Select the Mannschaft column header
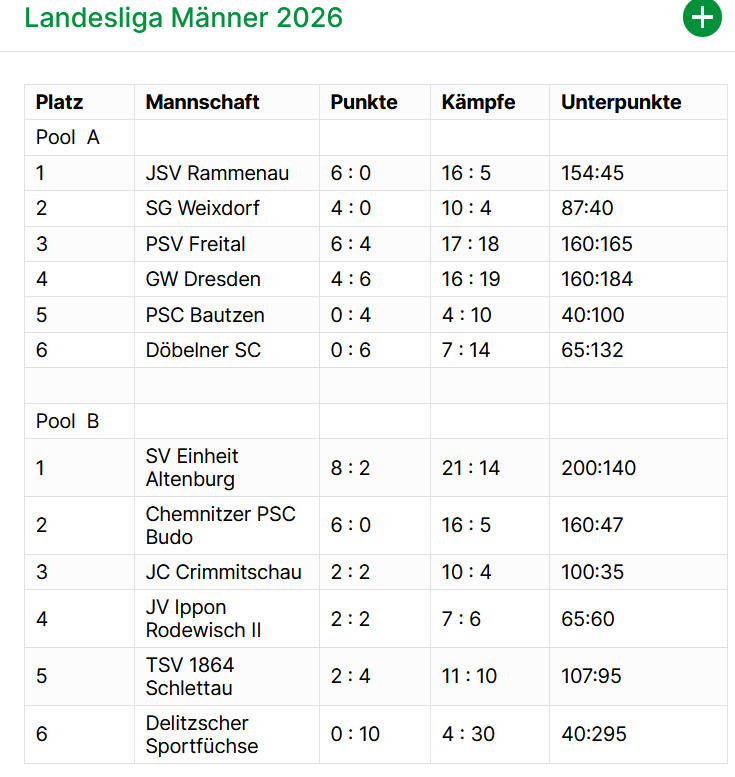This screenshot has width=735, height=777. point(202,102)
